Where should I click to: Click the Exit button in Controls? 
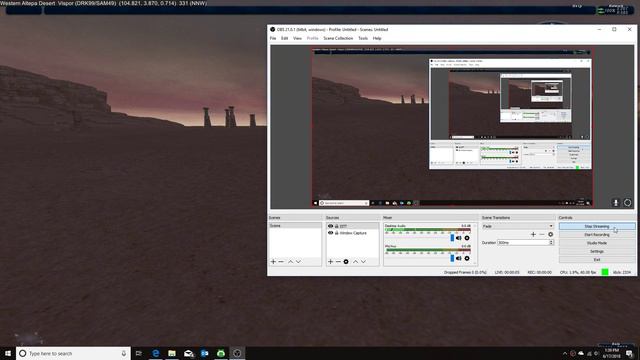597,260
